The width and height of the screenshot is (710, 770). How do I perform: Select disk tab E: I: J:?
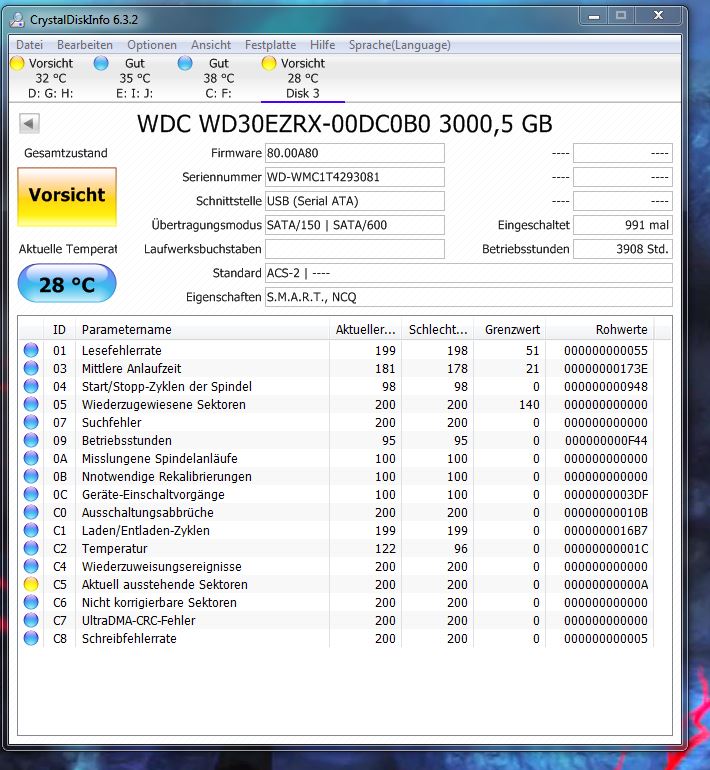135,78
